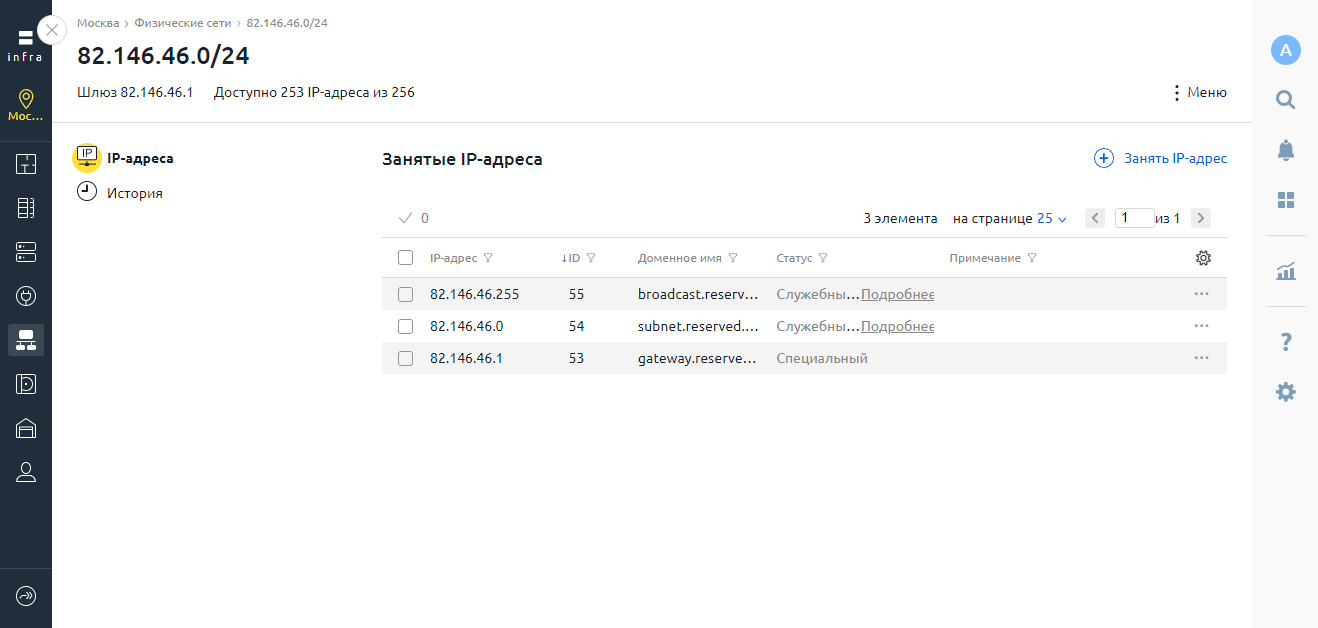Click the networks icon in left sidebar
The height and width of the screenshot is (628, 1318).
(26, 340)
